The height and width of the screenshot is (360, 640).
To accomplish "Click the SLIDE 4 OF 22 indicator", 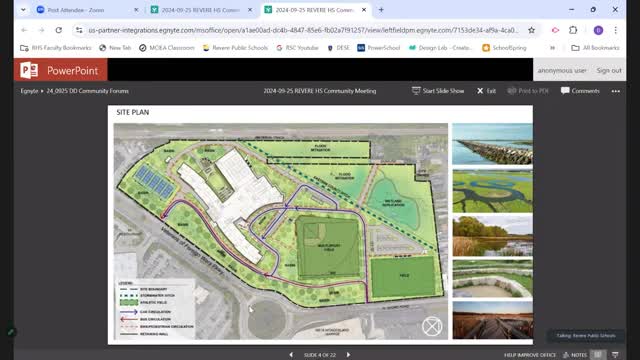I will (x=320, y=355).
